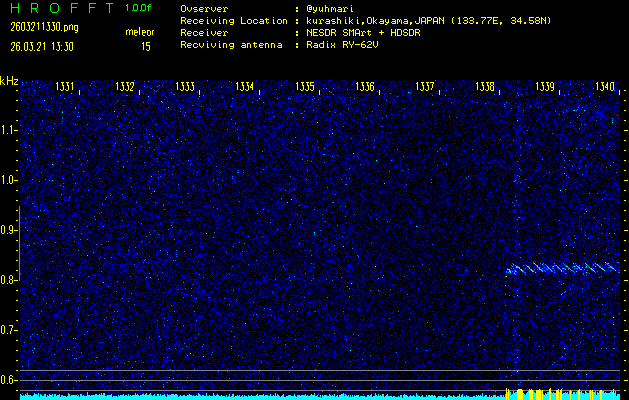Click the 1331 time marker
The width and height of the screenshot is (629, 400).
(64, 87)
